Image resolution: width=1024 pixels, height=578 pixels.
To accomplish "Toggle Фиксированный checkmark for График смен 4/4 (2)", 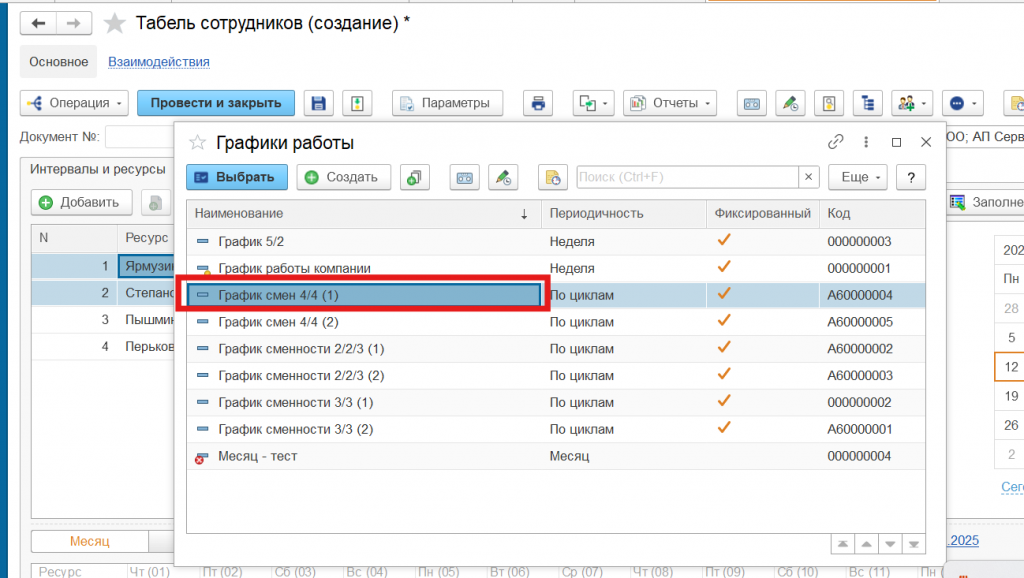I will [x=724, y=322].
